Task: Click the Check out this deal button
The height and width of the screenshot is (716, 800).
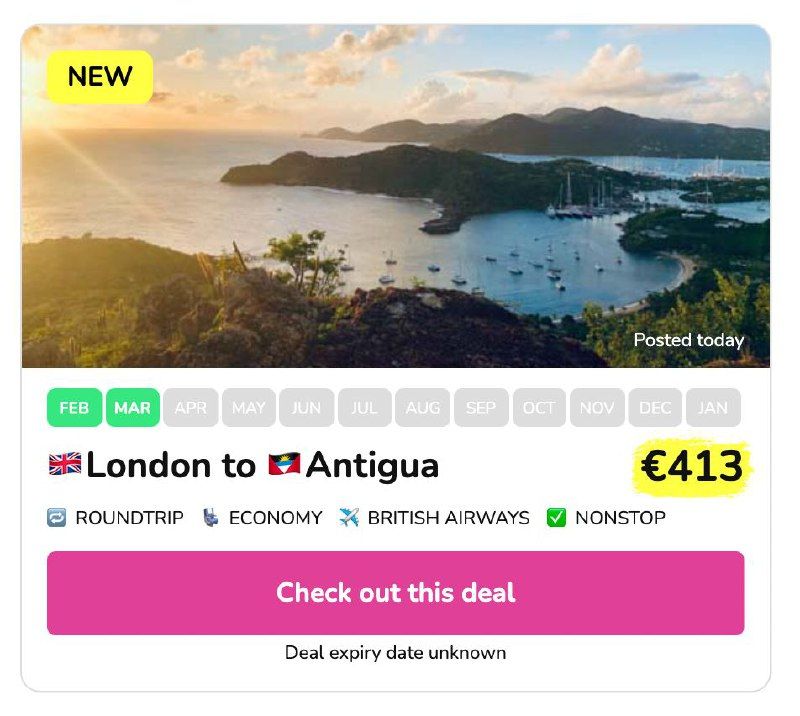Action: point(395,593)
